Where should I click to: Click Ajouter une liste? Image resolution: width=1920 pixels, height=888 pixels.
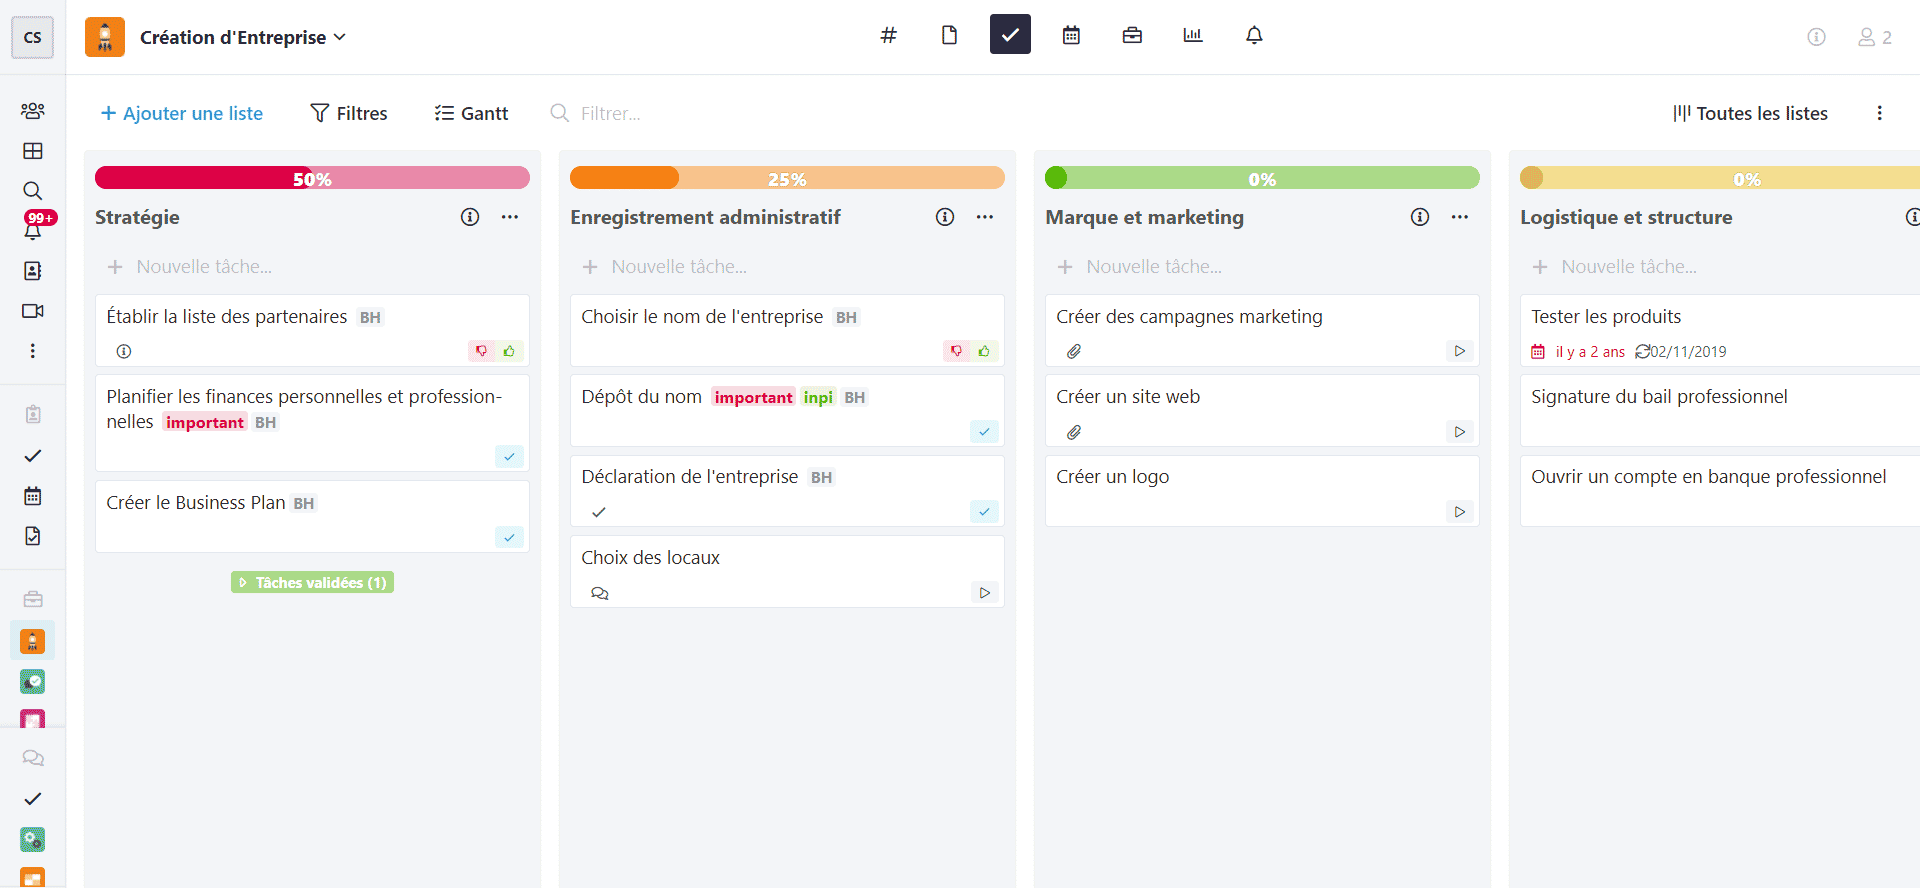182,113
